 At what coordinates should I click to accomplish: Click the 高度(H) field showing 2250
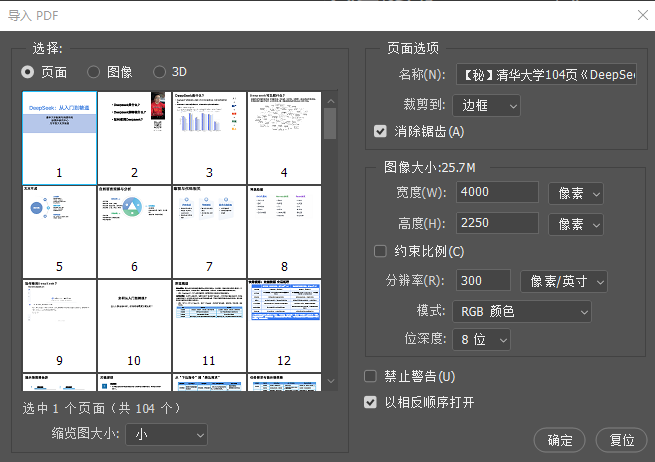(x=497, y=223)
